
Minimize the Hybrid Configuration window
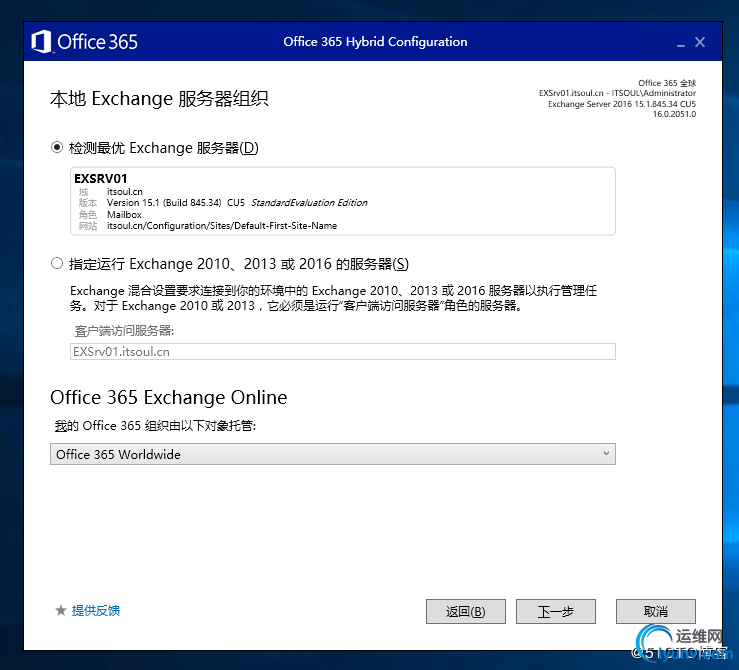pos(681,43)
